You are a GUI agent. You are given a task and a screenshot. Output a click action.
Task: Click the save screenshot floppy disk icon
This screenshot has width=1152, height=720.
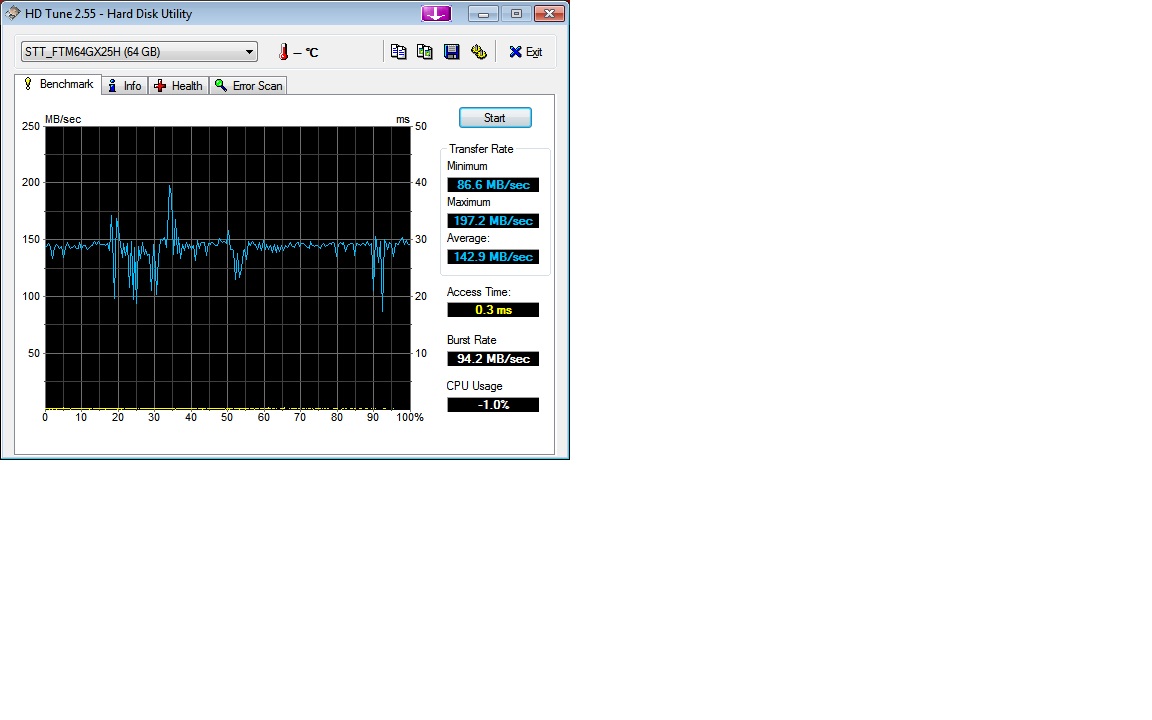[452, 51]
